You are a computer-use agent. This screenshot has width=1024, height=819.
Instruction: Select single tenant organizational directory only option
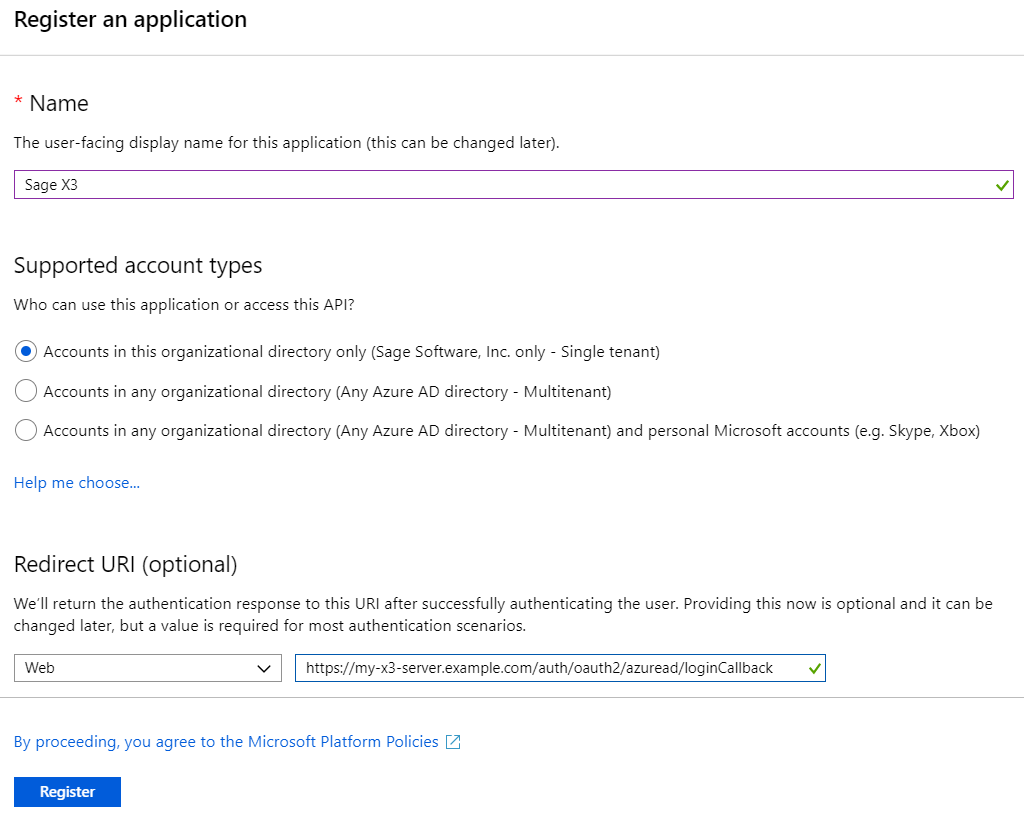(25, 351)
